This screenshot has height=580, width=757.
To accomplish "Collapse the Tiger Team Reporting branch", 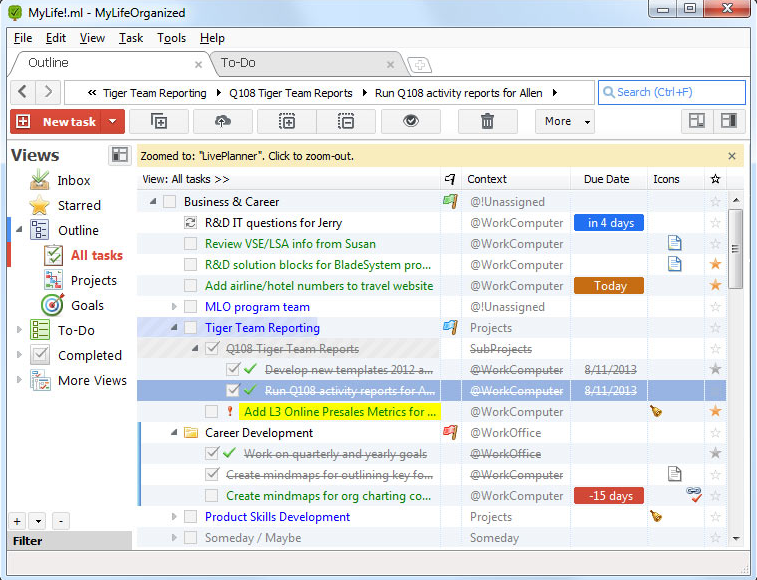I will point(174,327).
